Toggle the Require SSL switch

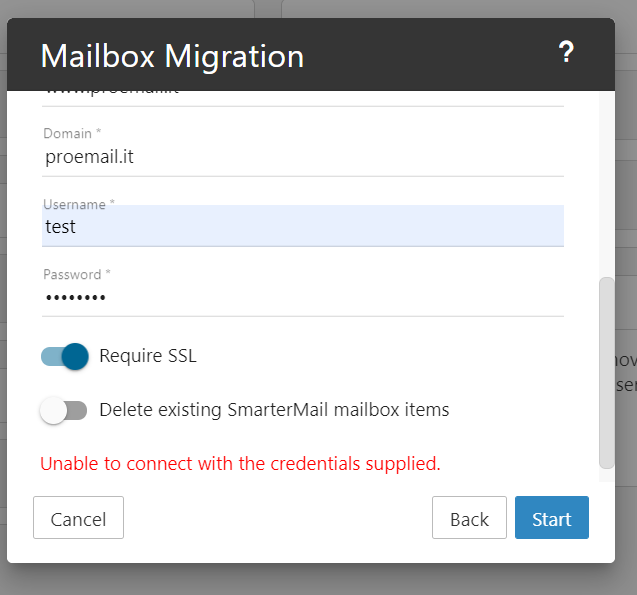click(65, 356)
